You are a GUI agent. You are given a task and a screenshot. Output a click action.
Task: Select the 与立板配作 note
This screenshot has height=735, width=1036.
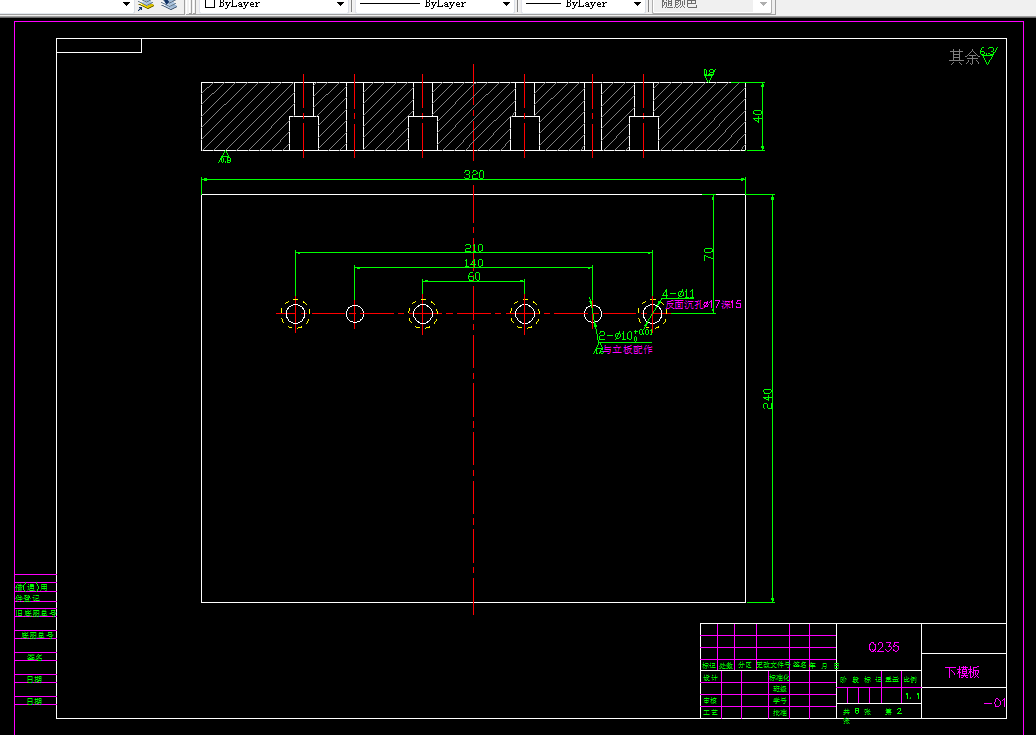(x=627, y=349)
